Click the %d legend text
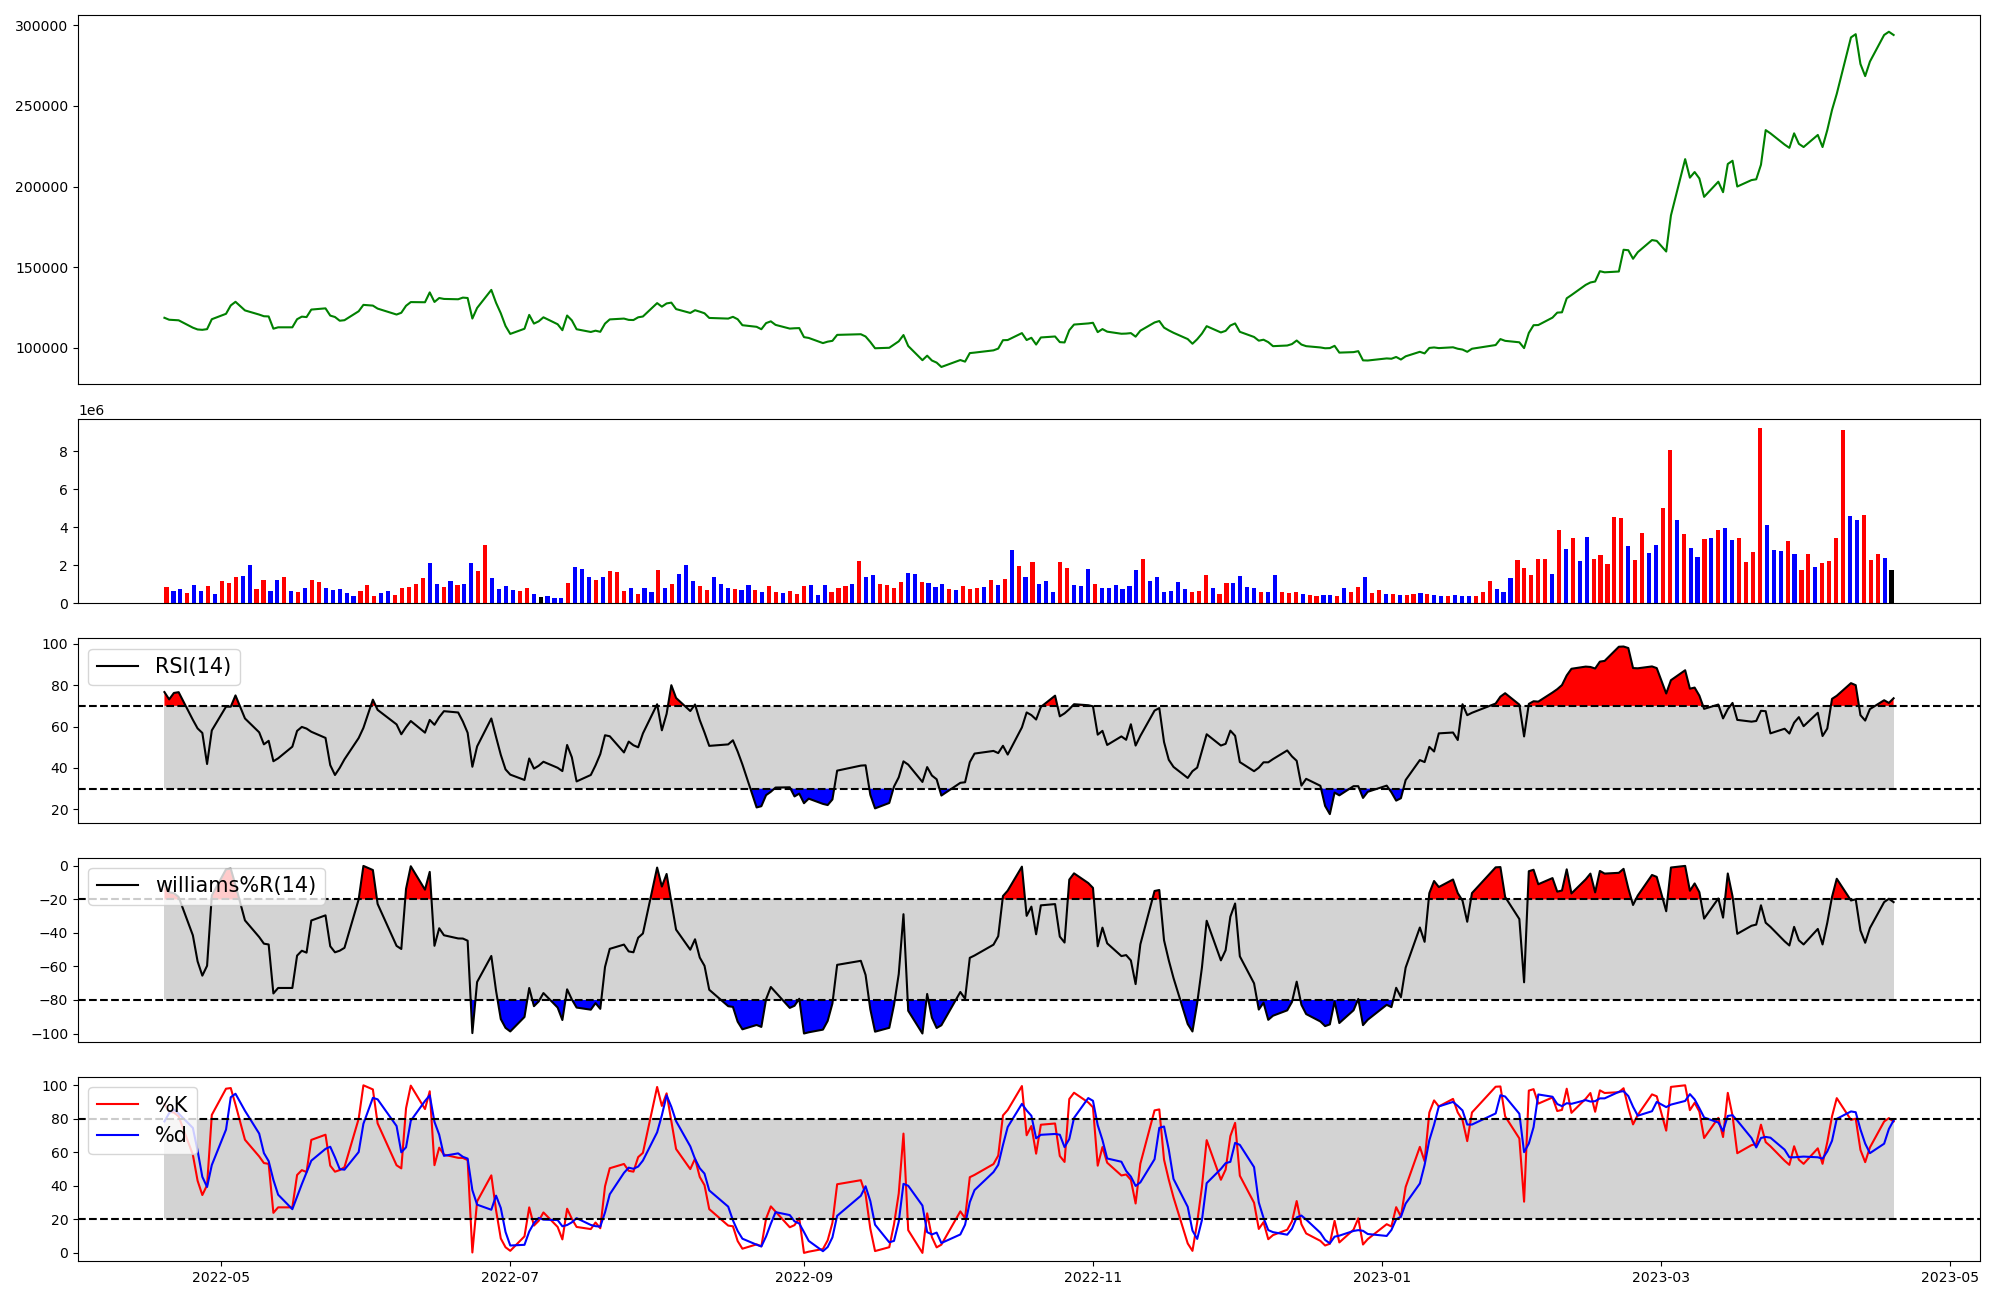 (171, 1135)
